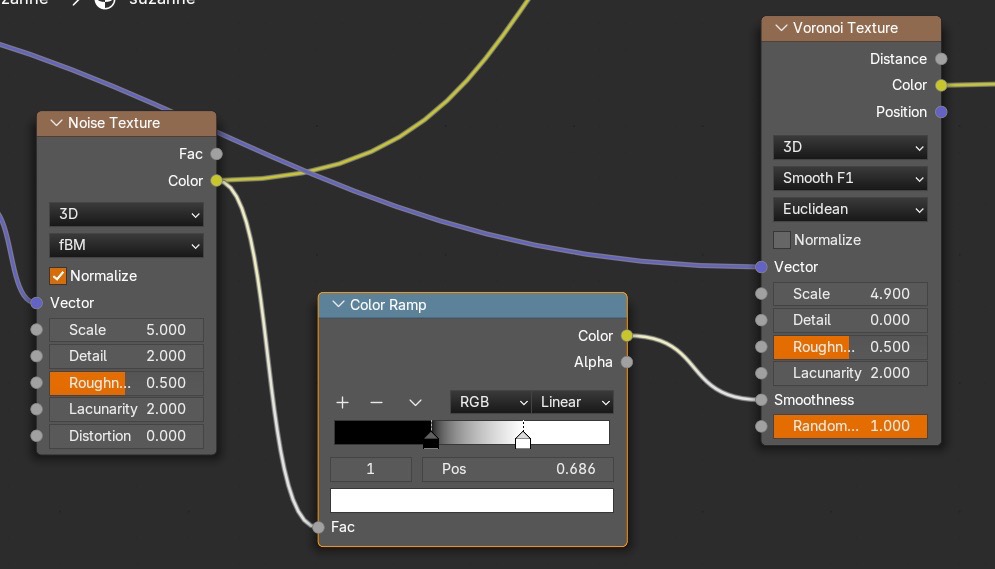Viewport: 995px width, 569px height.
Task: Select the Voronoi Texture node title
Action: point(845,28)
